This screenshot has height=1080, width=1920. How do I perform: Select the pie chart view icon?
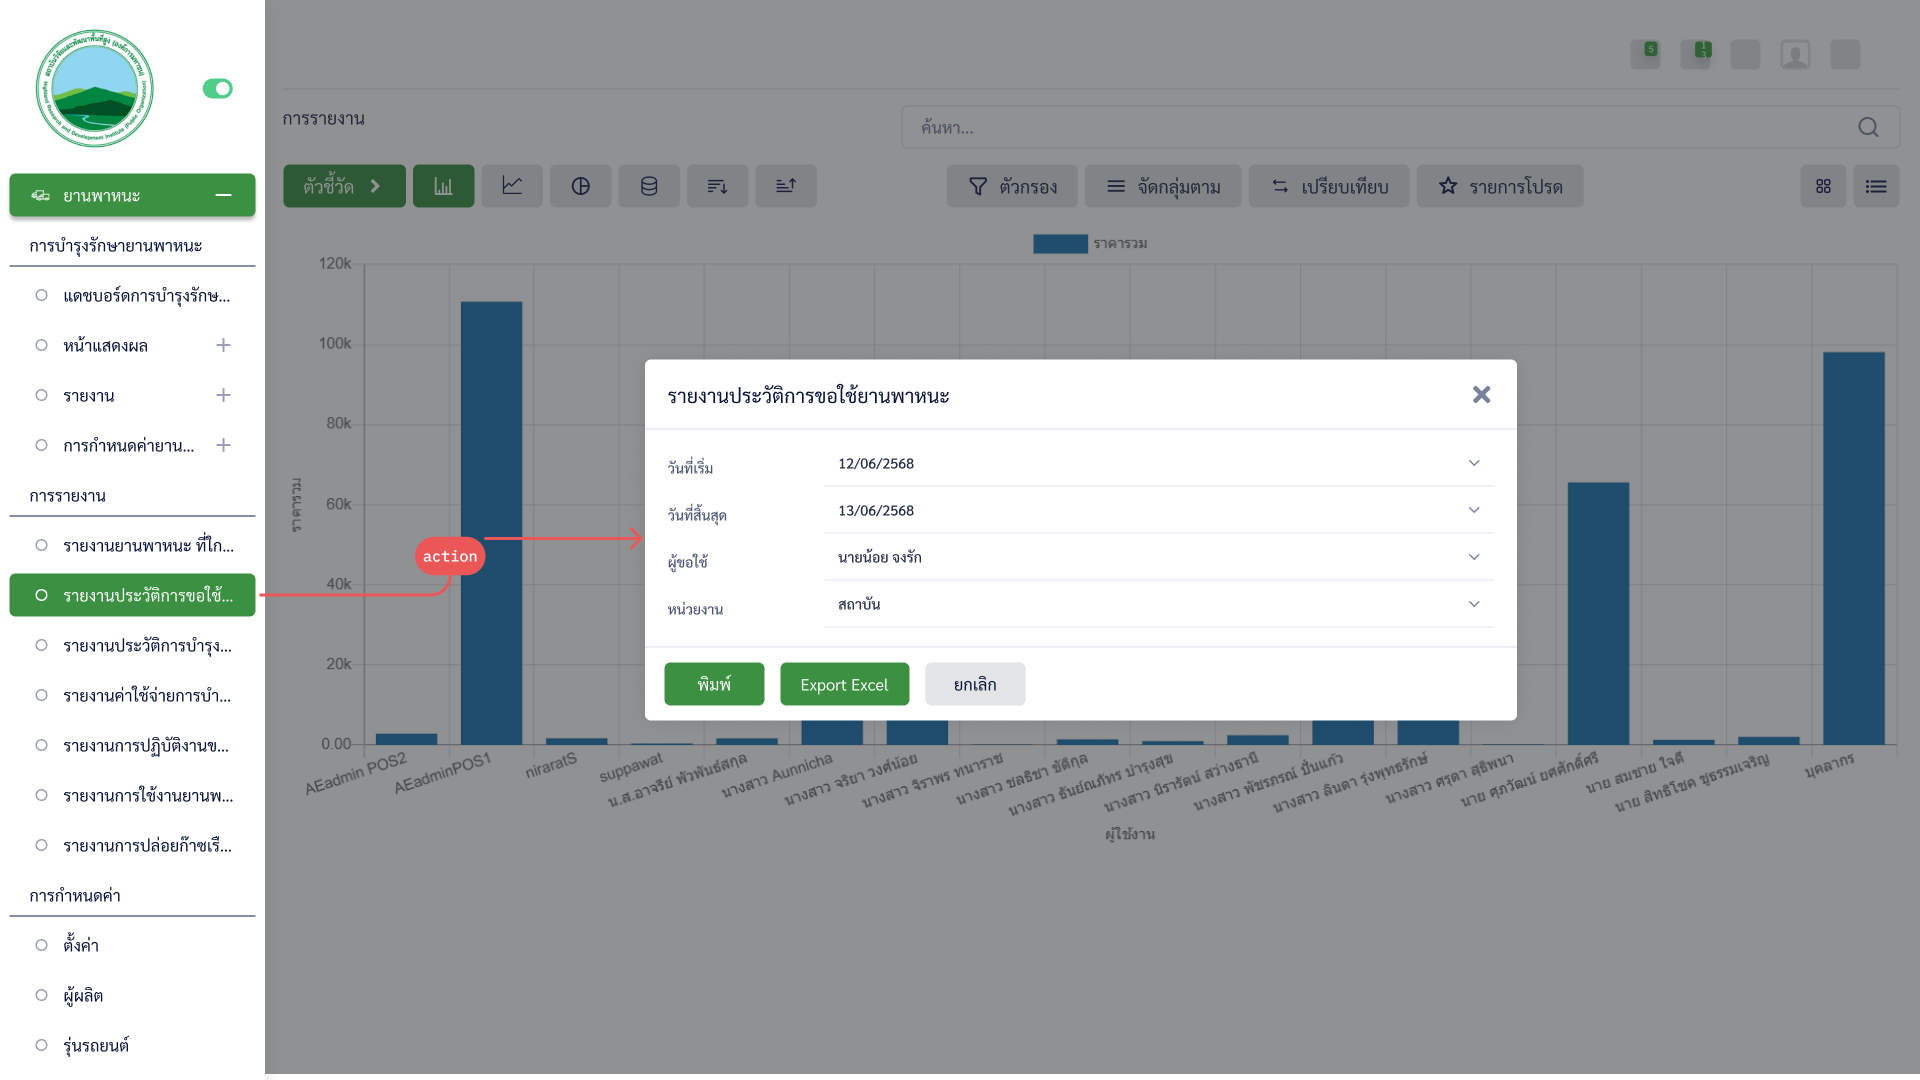click(580, 186)
